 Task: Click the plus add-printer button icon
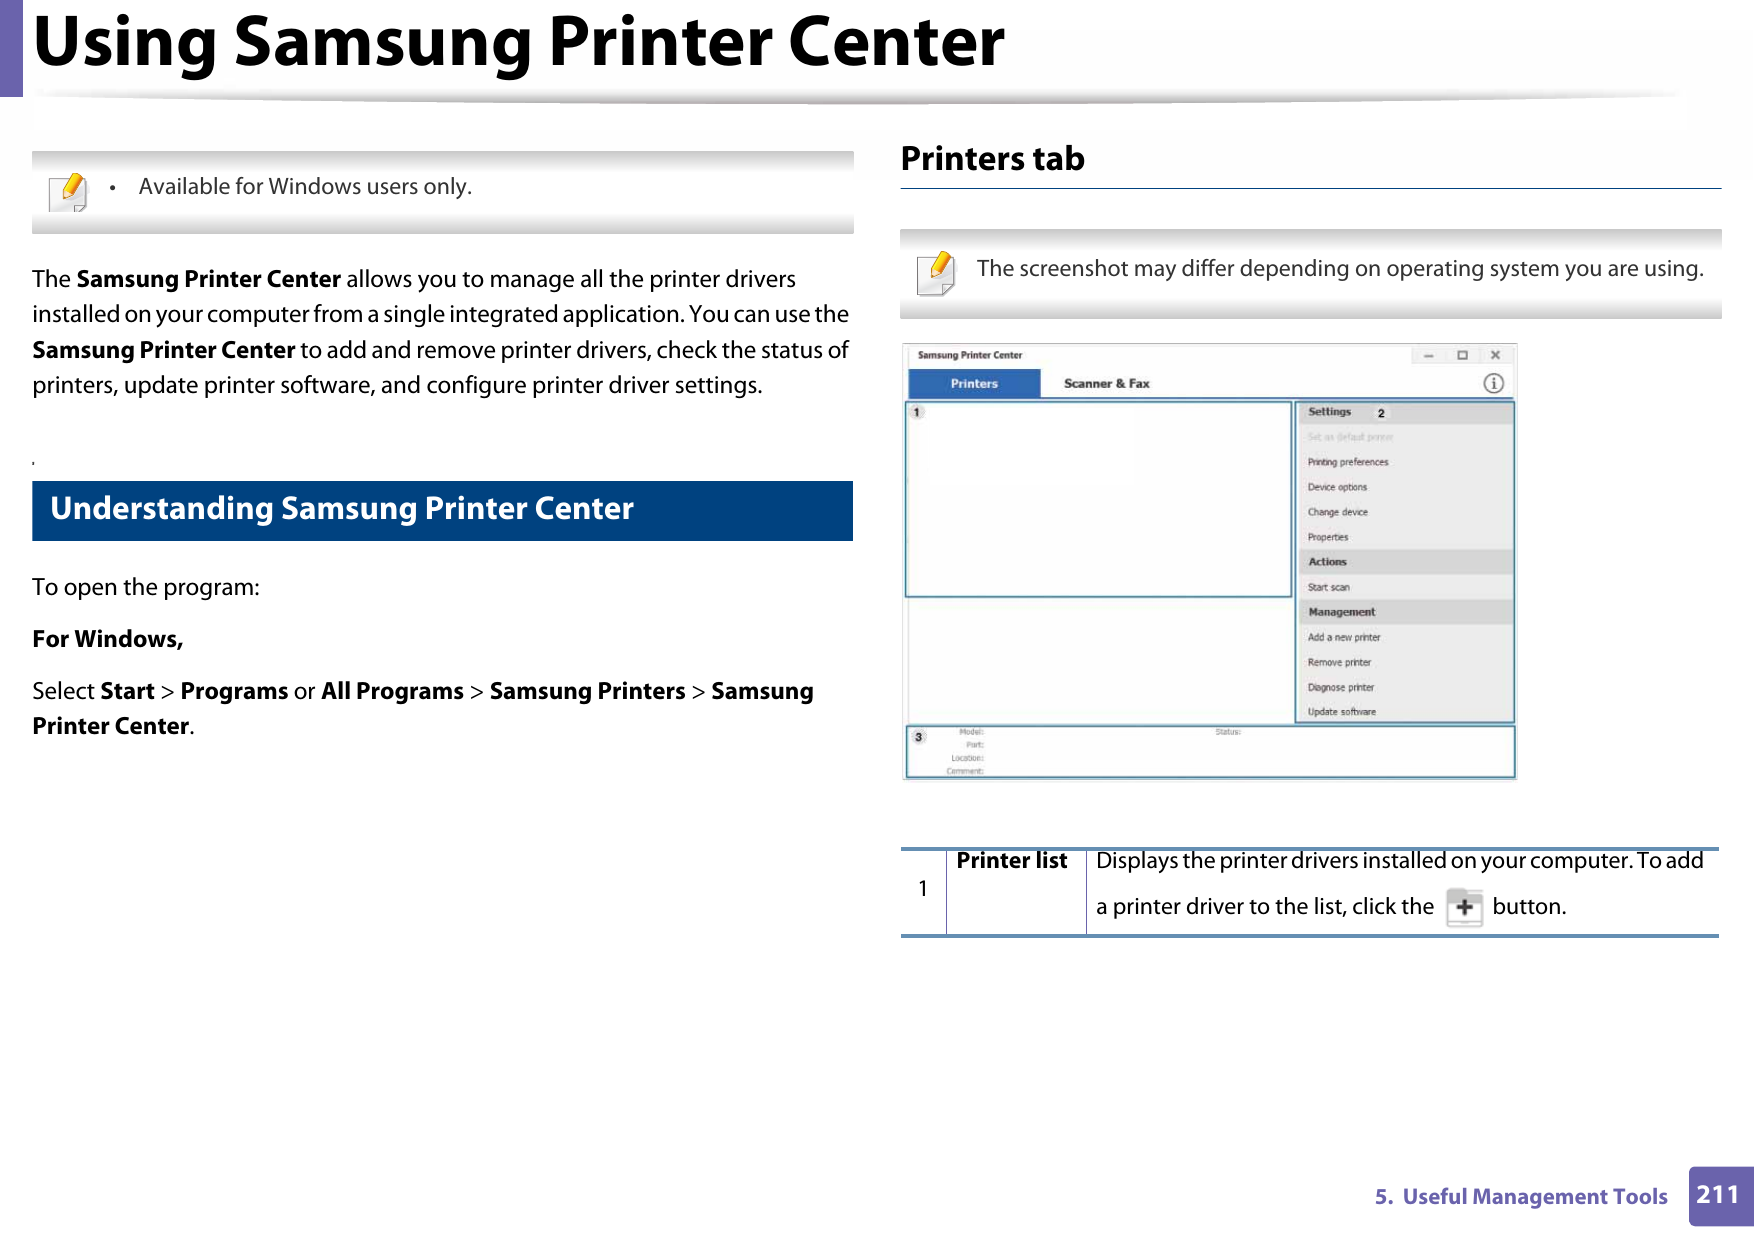pos(1464,907)
